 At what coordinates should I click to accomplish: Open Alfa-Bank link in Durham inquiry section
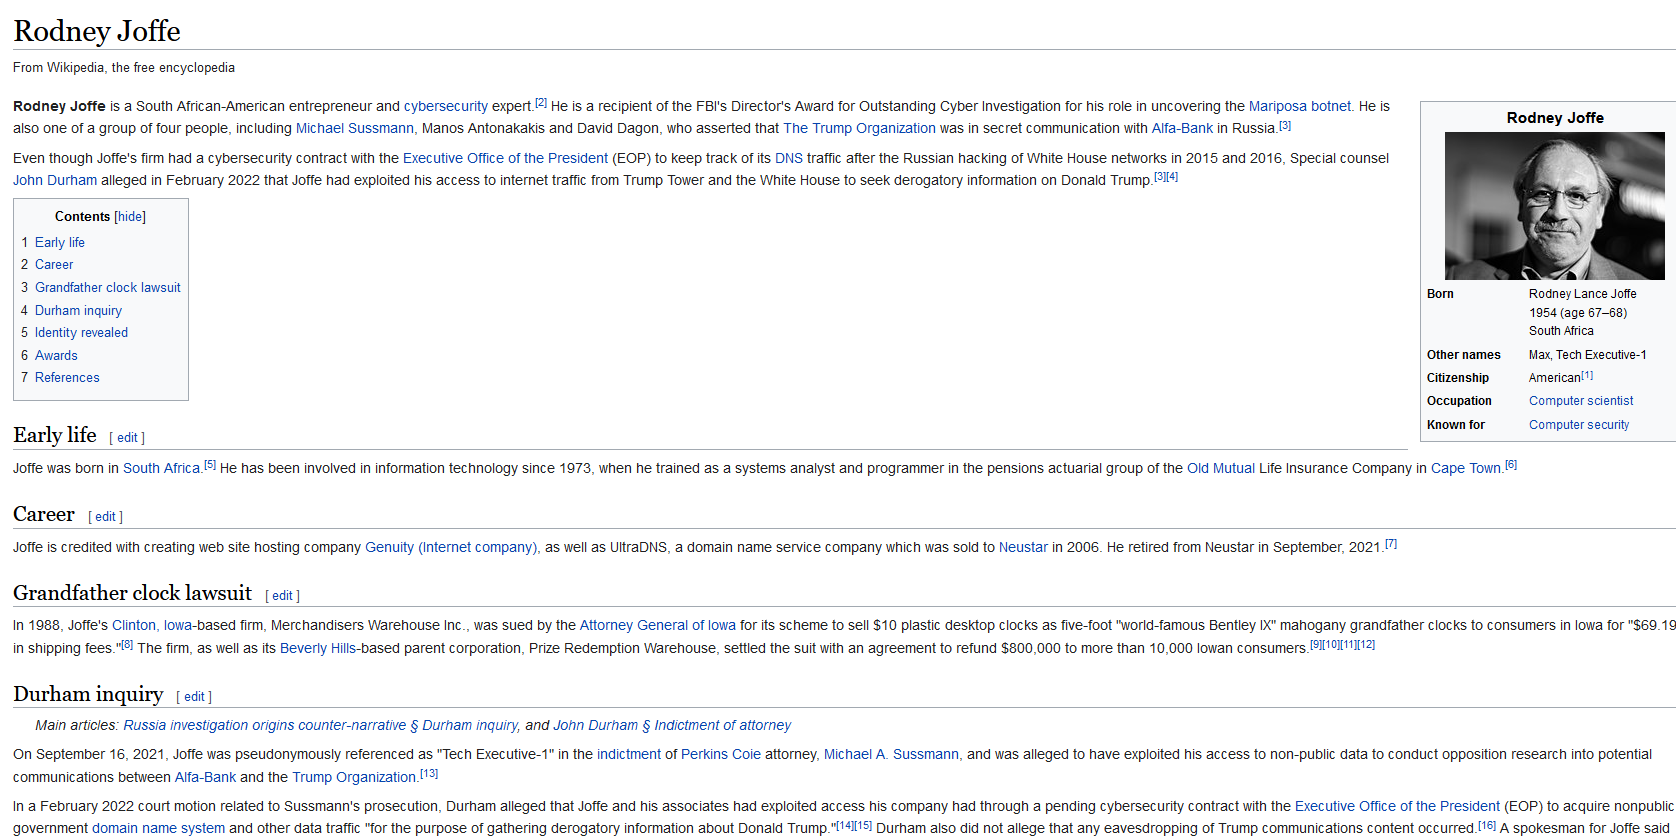coord(205,777)
